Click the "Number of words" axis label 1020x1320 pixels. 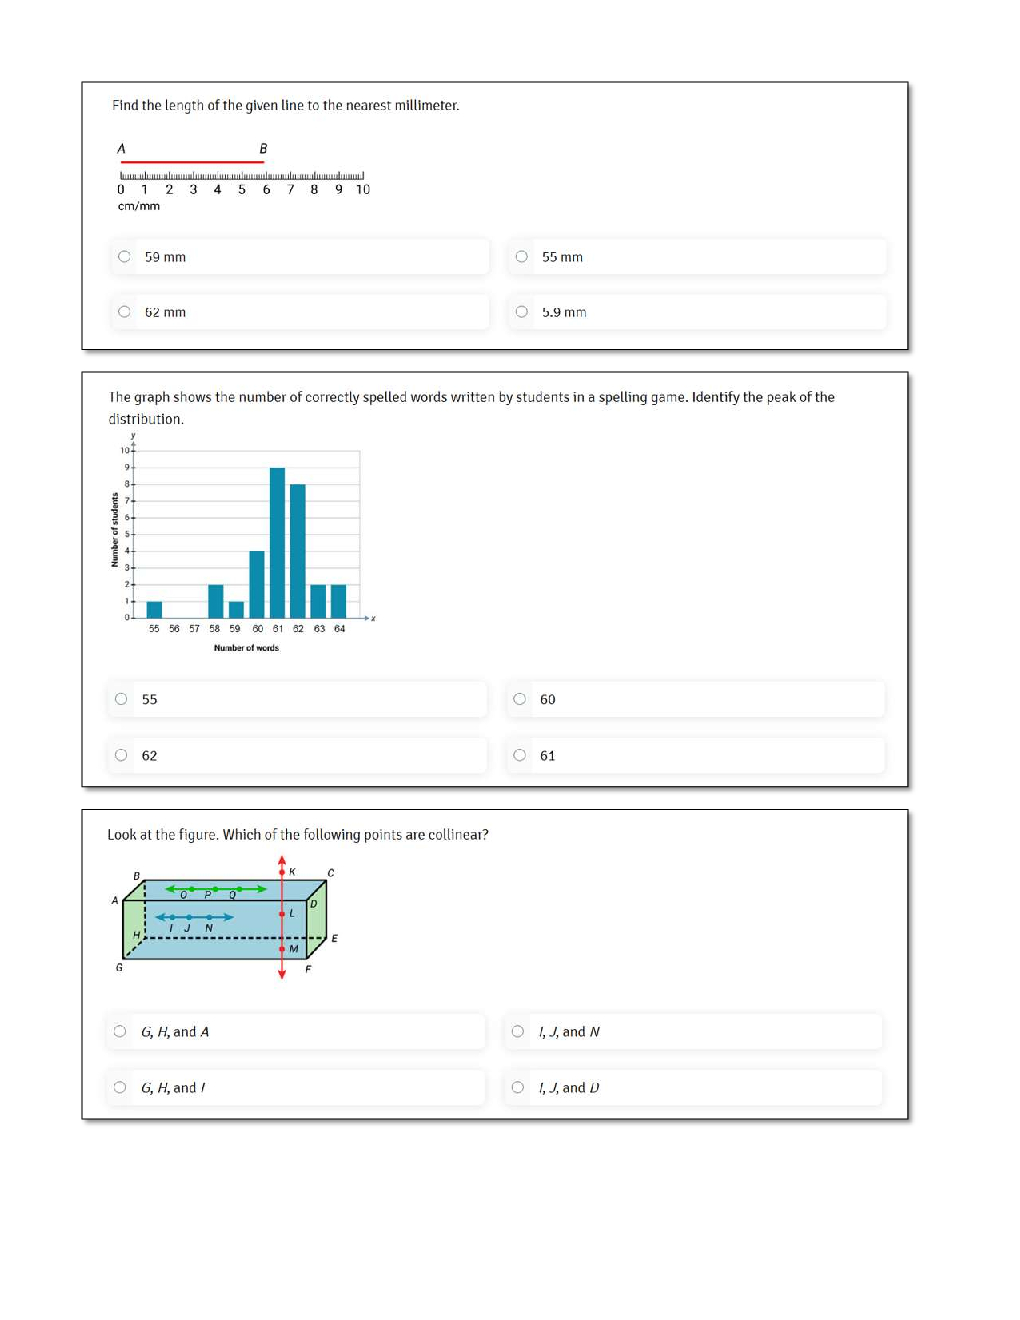pyautogui.click(x=246, y=648)
